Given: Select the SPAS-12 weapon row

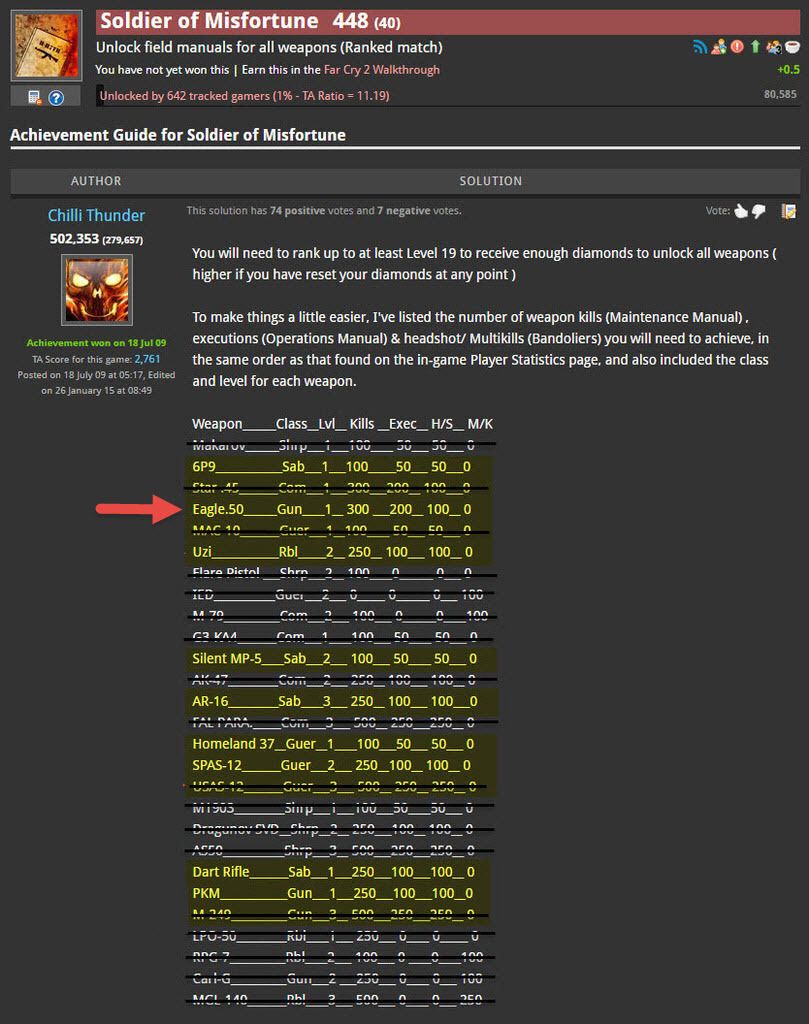Looking at the screenshot, I should point(331,765).
